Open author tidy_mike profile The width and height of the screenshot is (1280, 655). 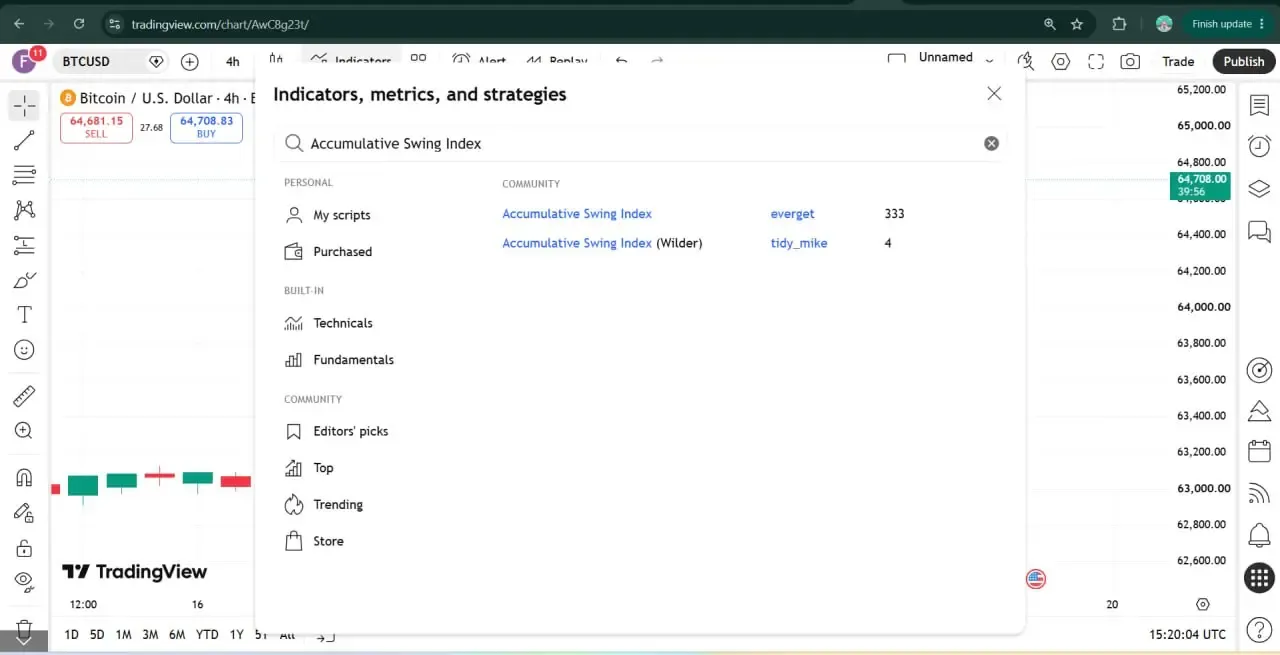[x=799, y=243]
